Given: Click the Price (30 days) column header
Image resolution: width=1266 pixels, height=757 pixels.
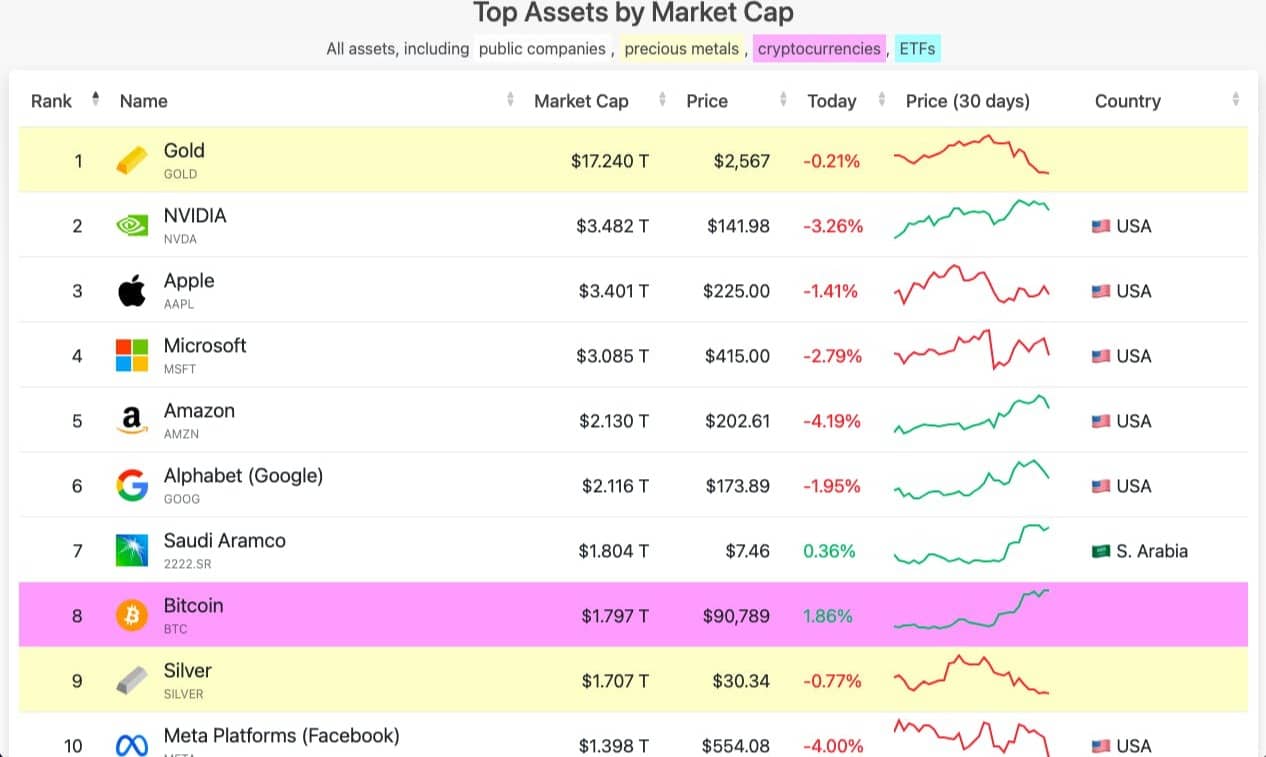Looking at the screenshot, I should [x=967, y=101].
